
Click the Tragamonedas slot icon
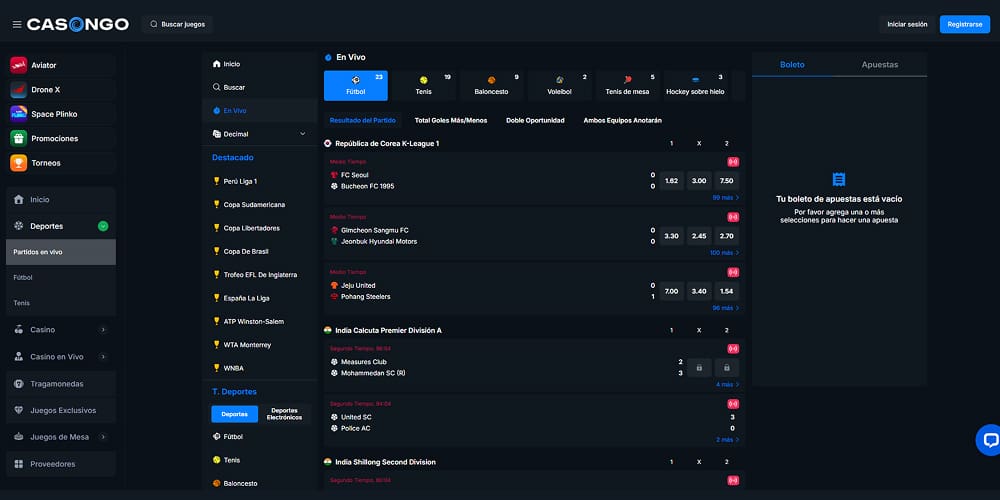click(18, 384)
